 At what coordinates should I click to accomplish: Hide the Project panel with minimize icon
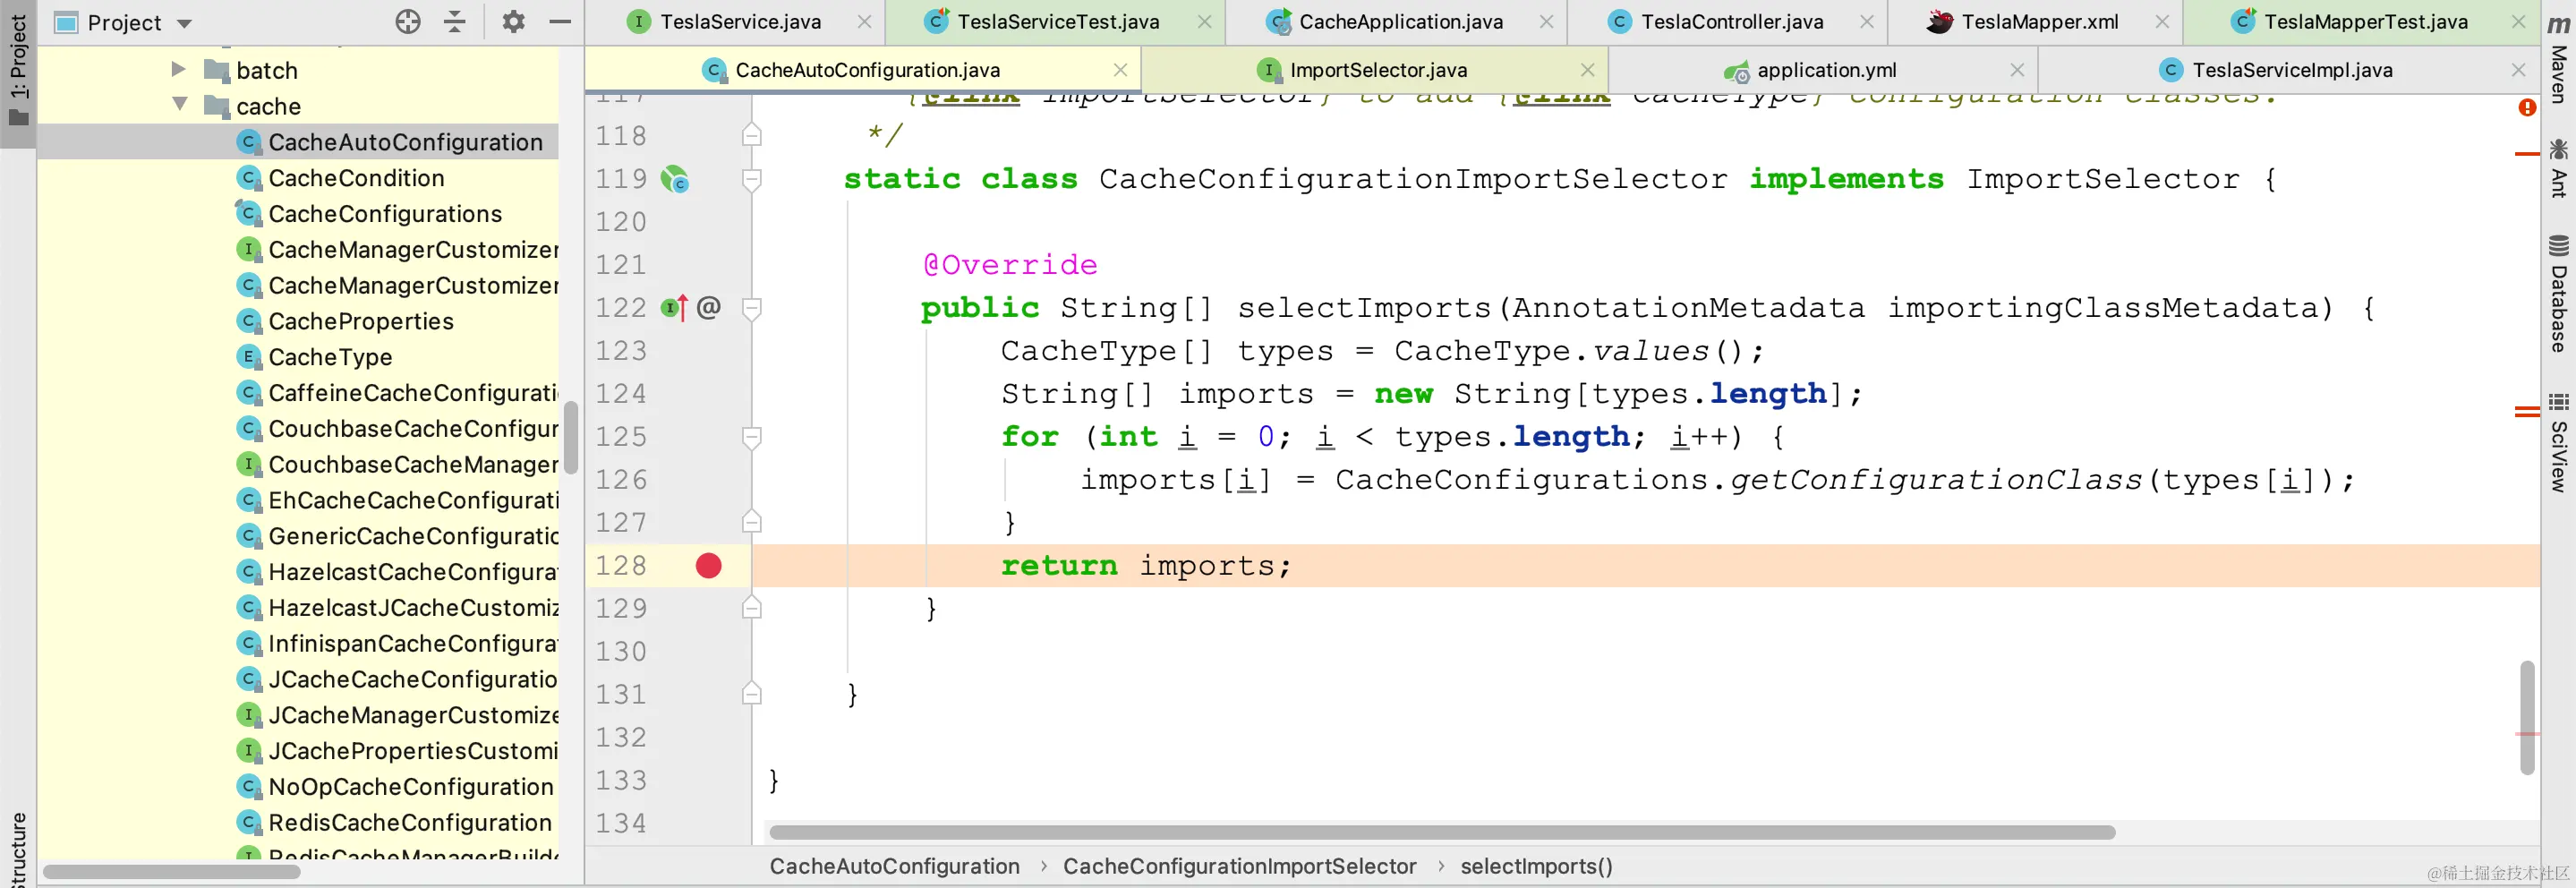(561, 22)
